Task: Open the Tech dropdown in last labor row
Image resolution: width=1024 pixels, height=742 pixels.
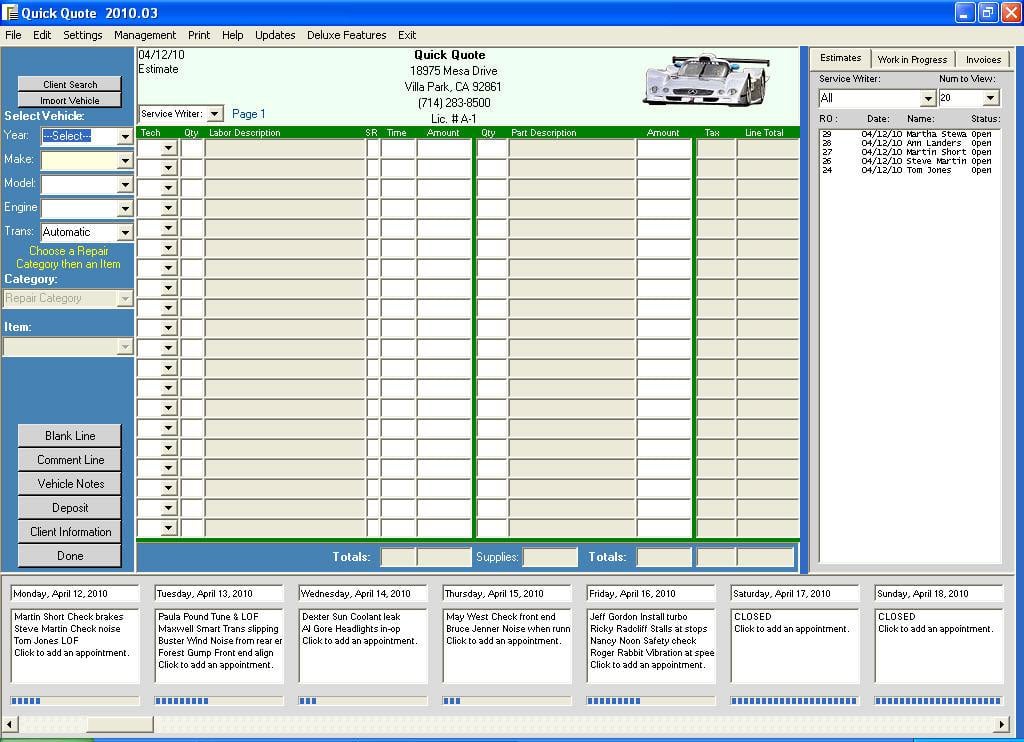Action: point(168,528)
